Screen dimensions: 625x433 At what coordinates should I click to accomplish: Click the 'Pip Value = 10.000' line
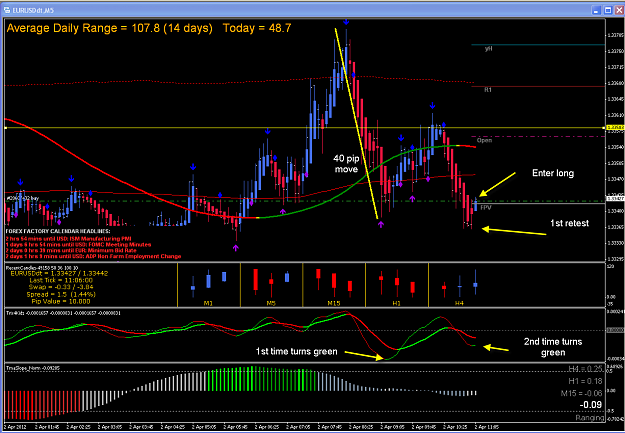59,301
